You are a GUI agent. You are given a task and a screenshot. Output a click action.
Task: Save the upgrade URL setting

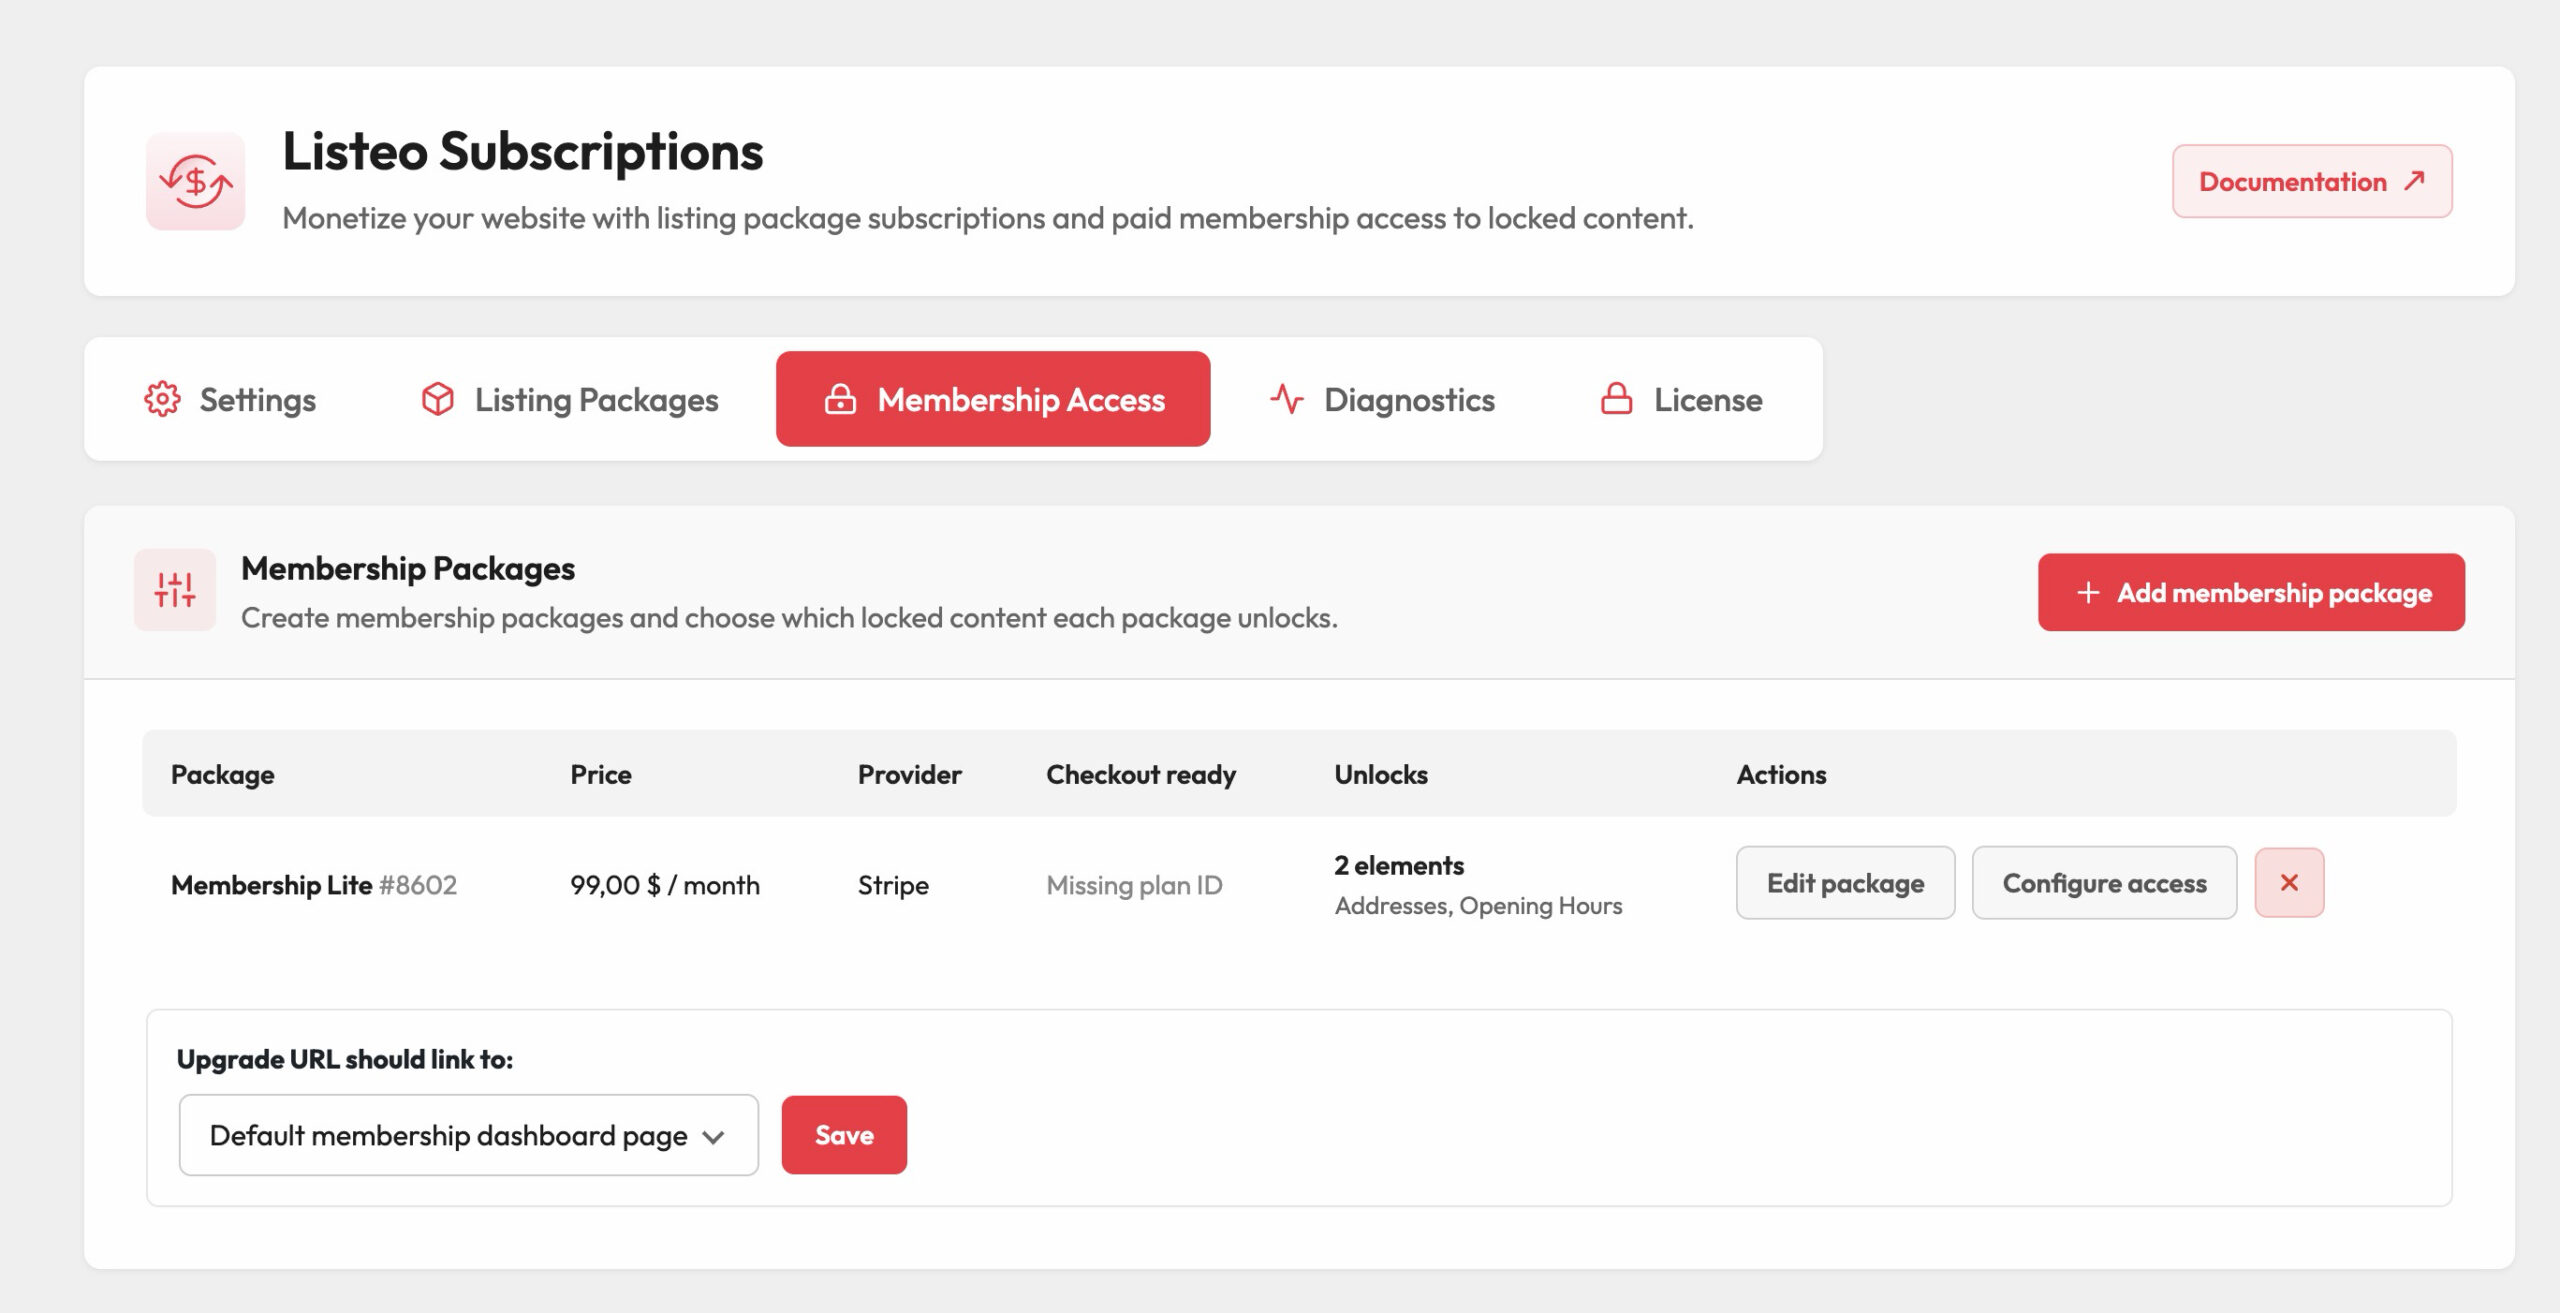844,1135
